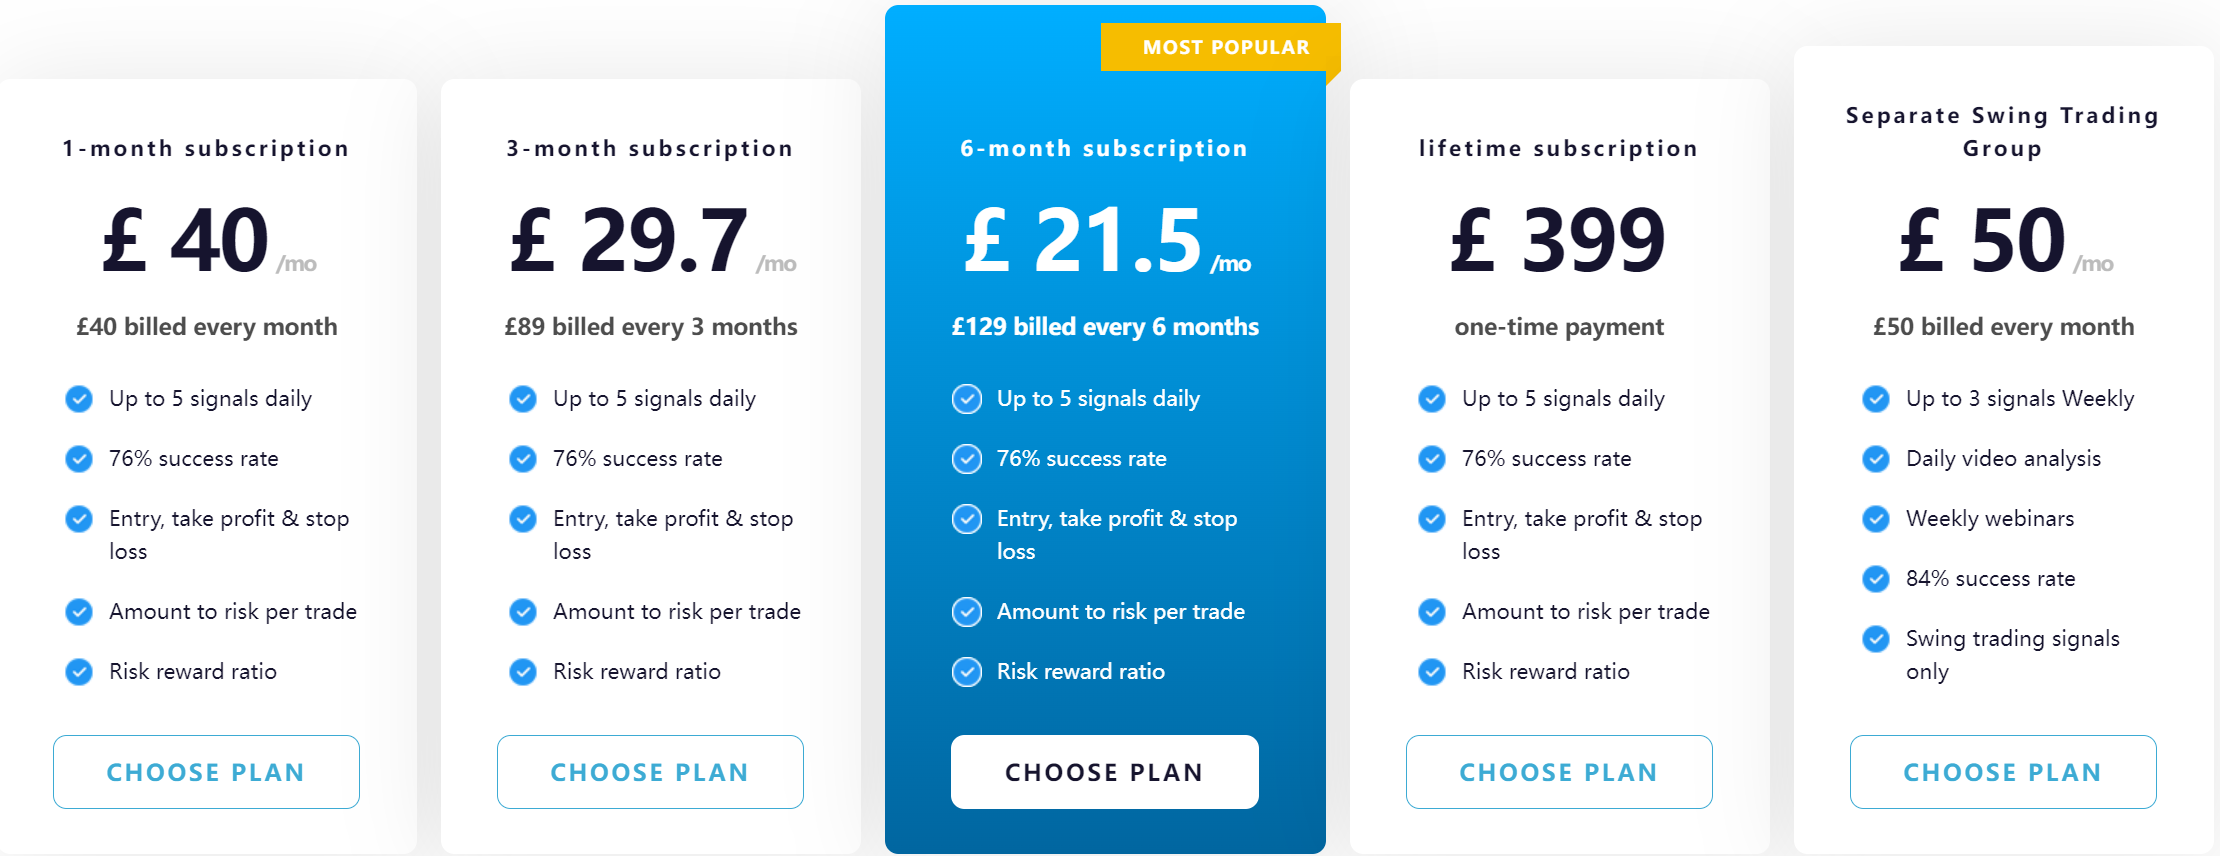Viewport: 2220px width, 856px height.
Task: Select Choose Plan for 6-month subscription
Action: click(x=1105, y=772)
